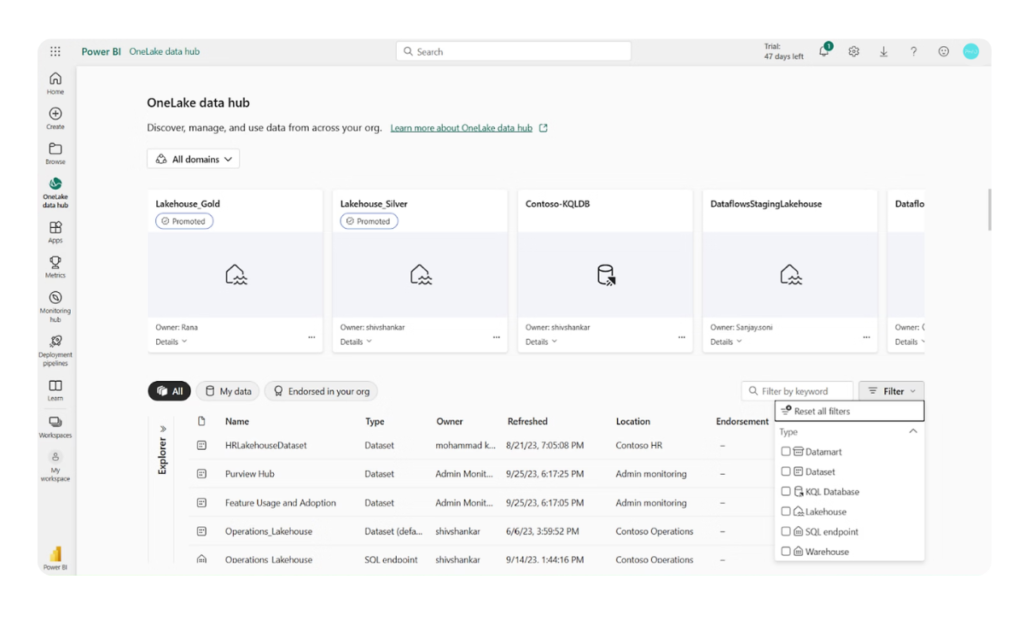
Task: Open settings gear in header
Action: [x=854, y=51]
